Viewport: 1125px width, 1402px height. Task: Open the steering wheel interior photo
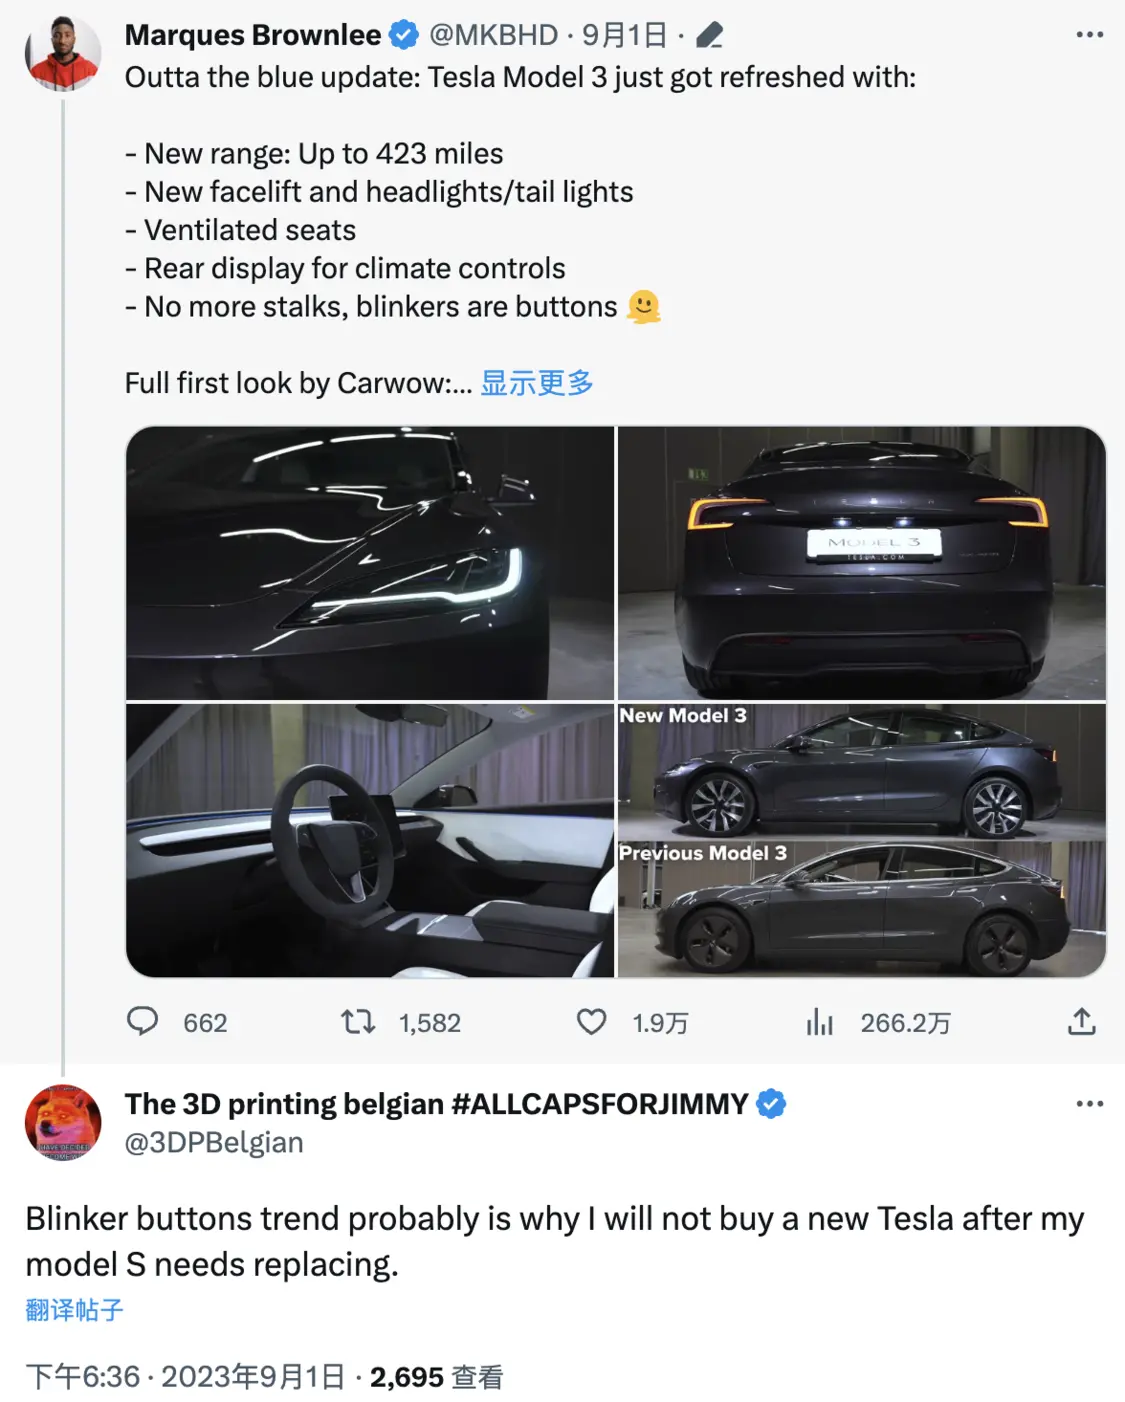coord(370,840)
